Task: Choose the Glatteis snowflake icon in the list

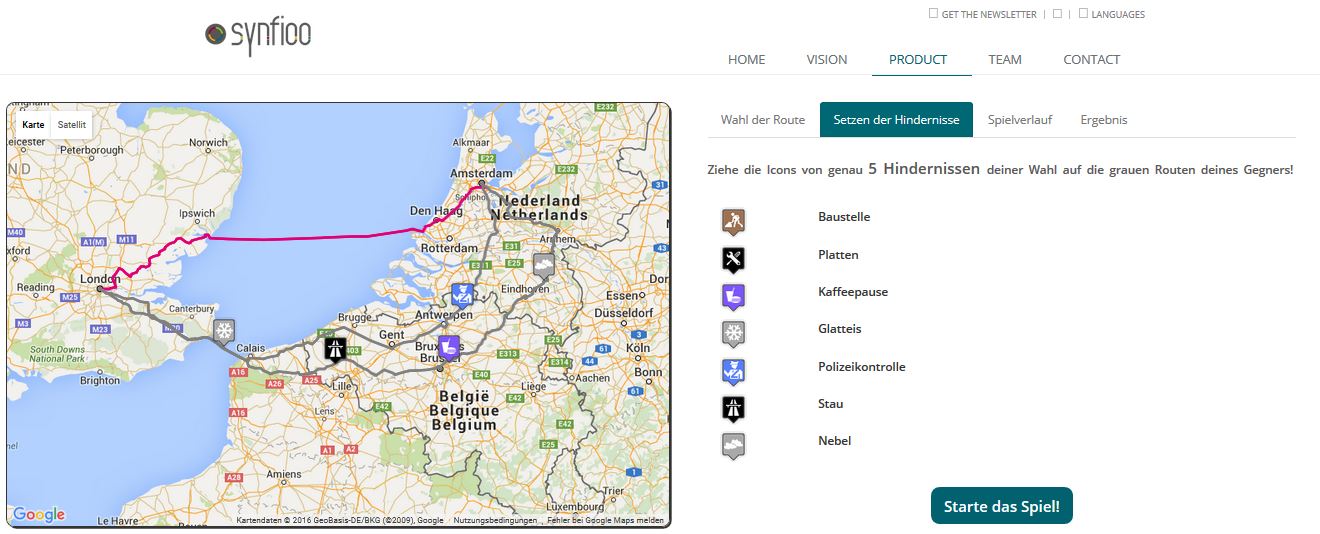Action: tap(733, 332)
